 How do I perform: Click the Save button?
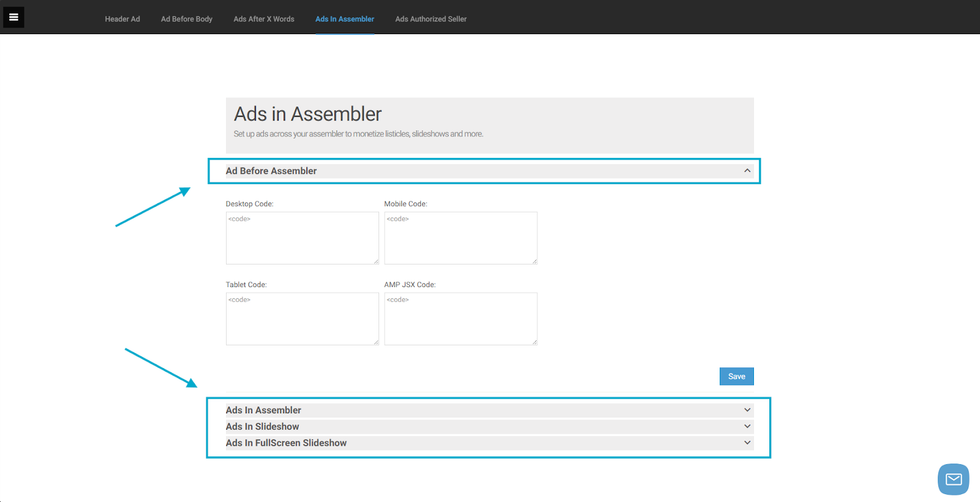click(x=736, y=376)
